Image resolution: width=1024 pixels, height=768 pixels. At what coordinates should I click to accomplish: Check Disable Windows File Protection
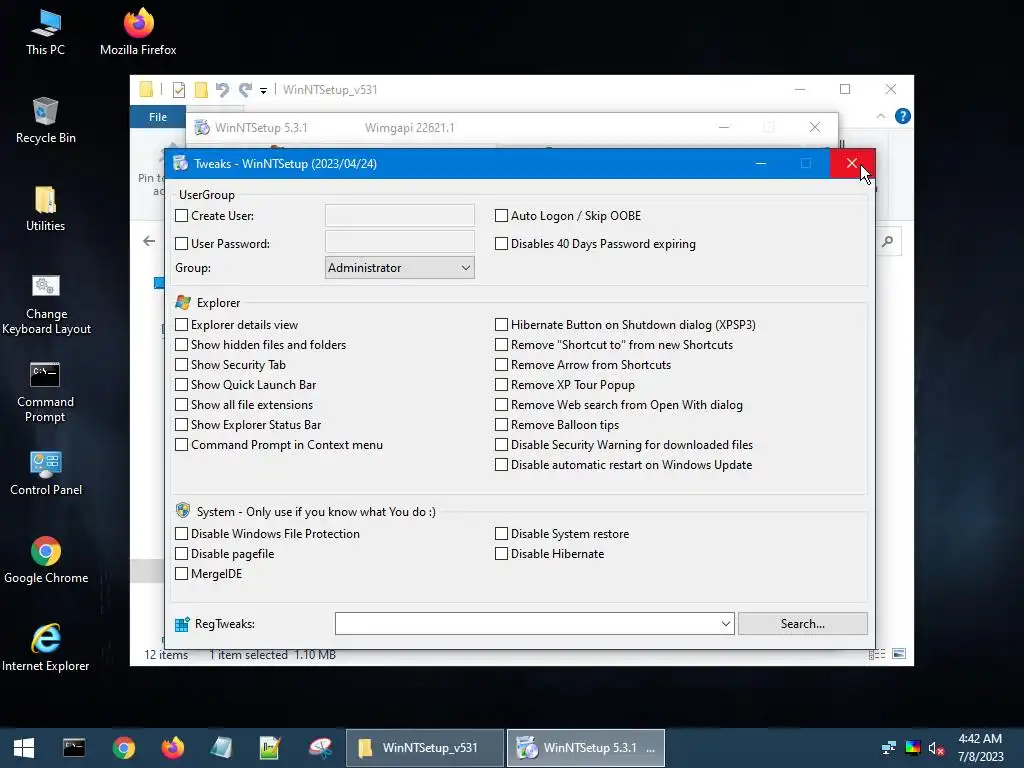point(182,534)
